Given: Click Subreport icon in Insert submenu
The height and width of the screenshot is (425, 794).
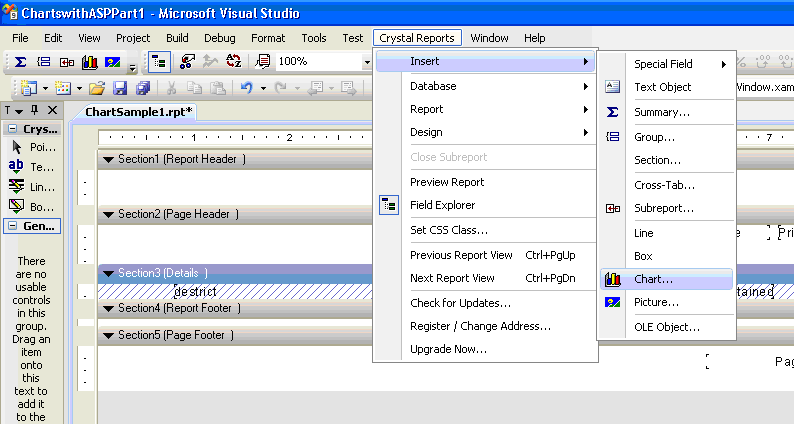Looking at the screenshot, I should 613,208.
